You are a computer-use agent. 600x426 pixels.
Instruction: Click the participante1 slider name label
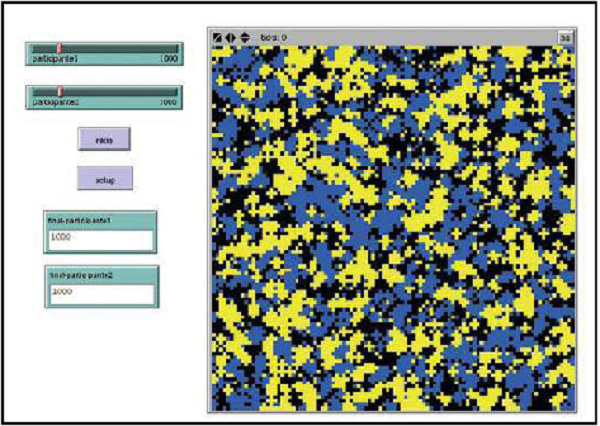coord(57,59)
